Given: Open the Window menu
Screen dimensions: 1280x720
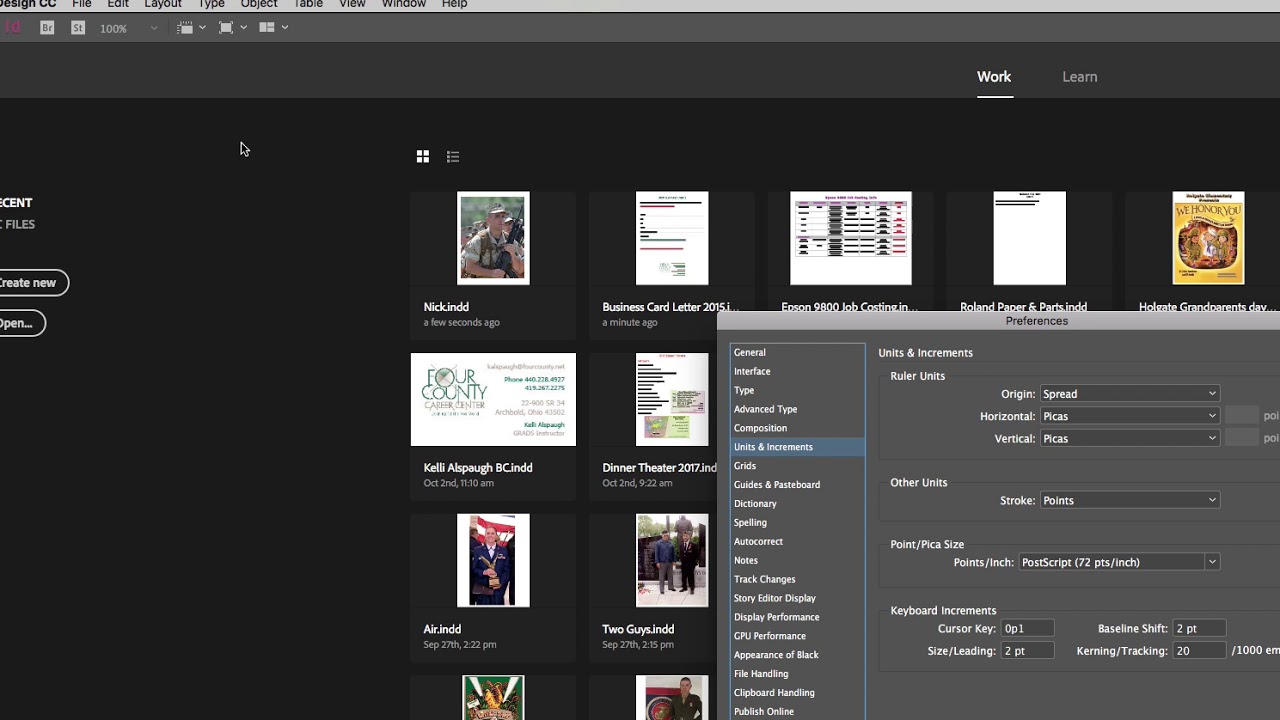Looking at the screenshot, I should pos(404,4).
